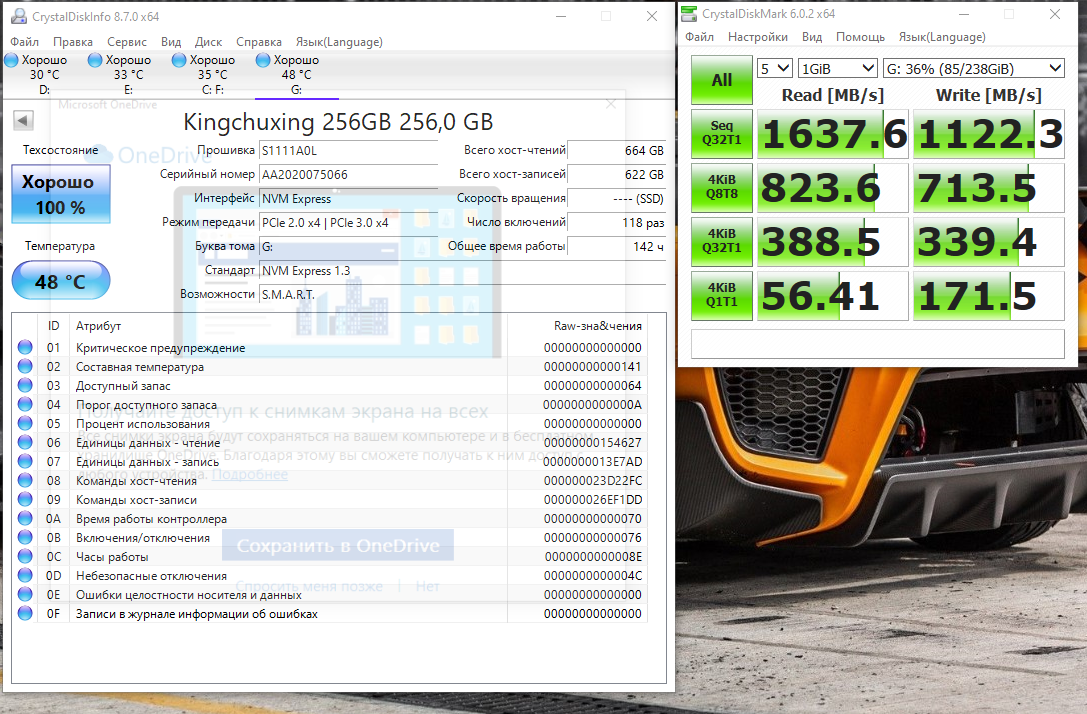Click the Прошивка field S1111A0L
The width and height of the screenshot is (1087, 714).
(x=349, y=150)
